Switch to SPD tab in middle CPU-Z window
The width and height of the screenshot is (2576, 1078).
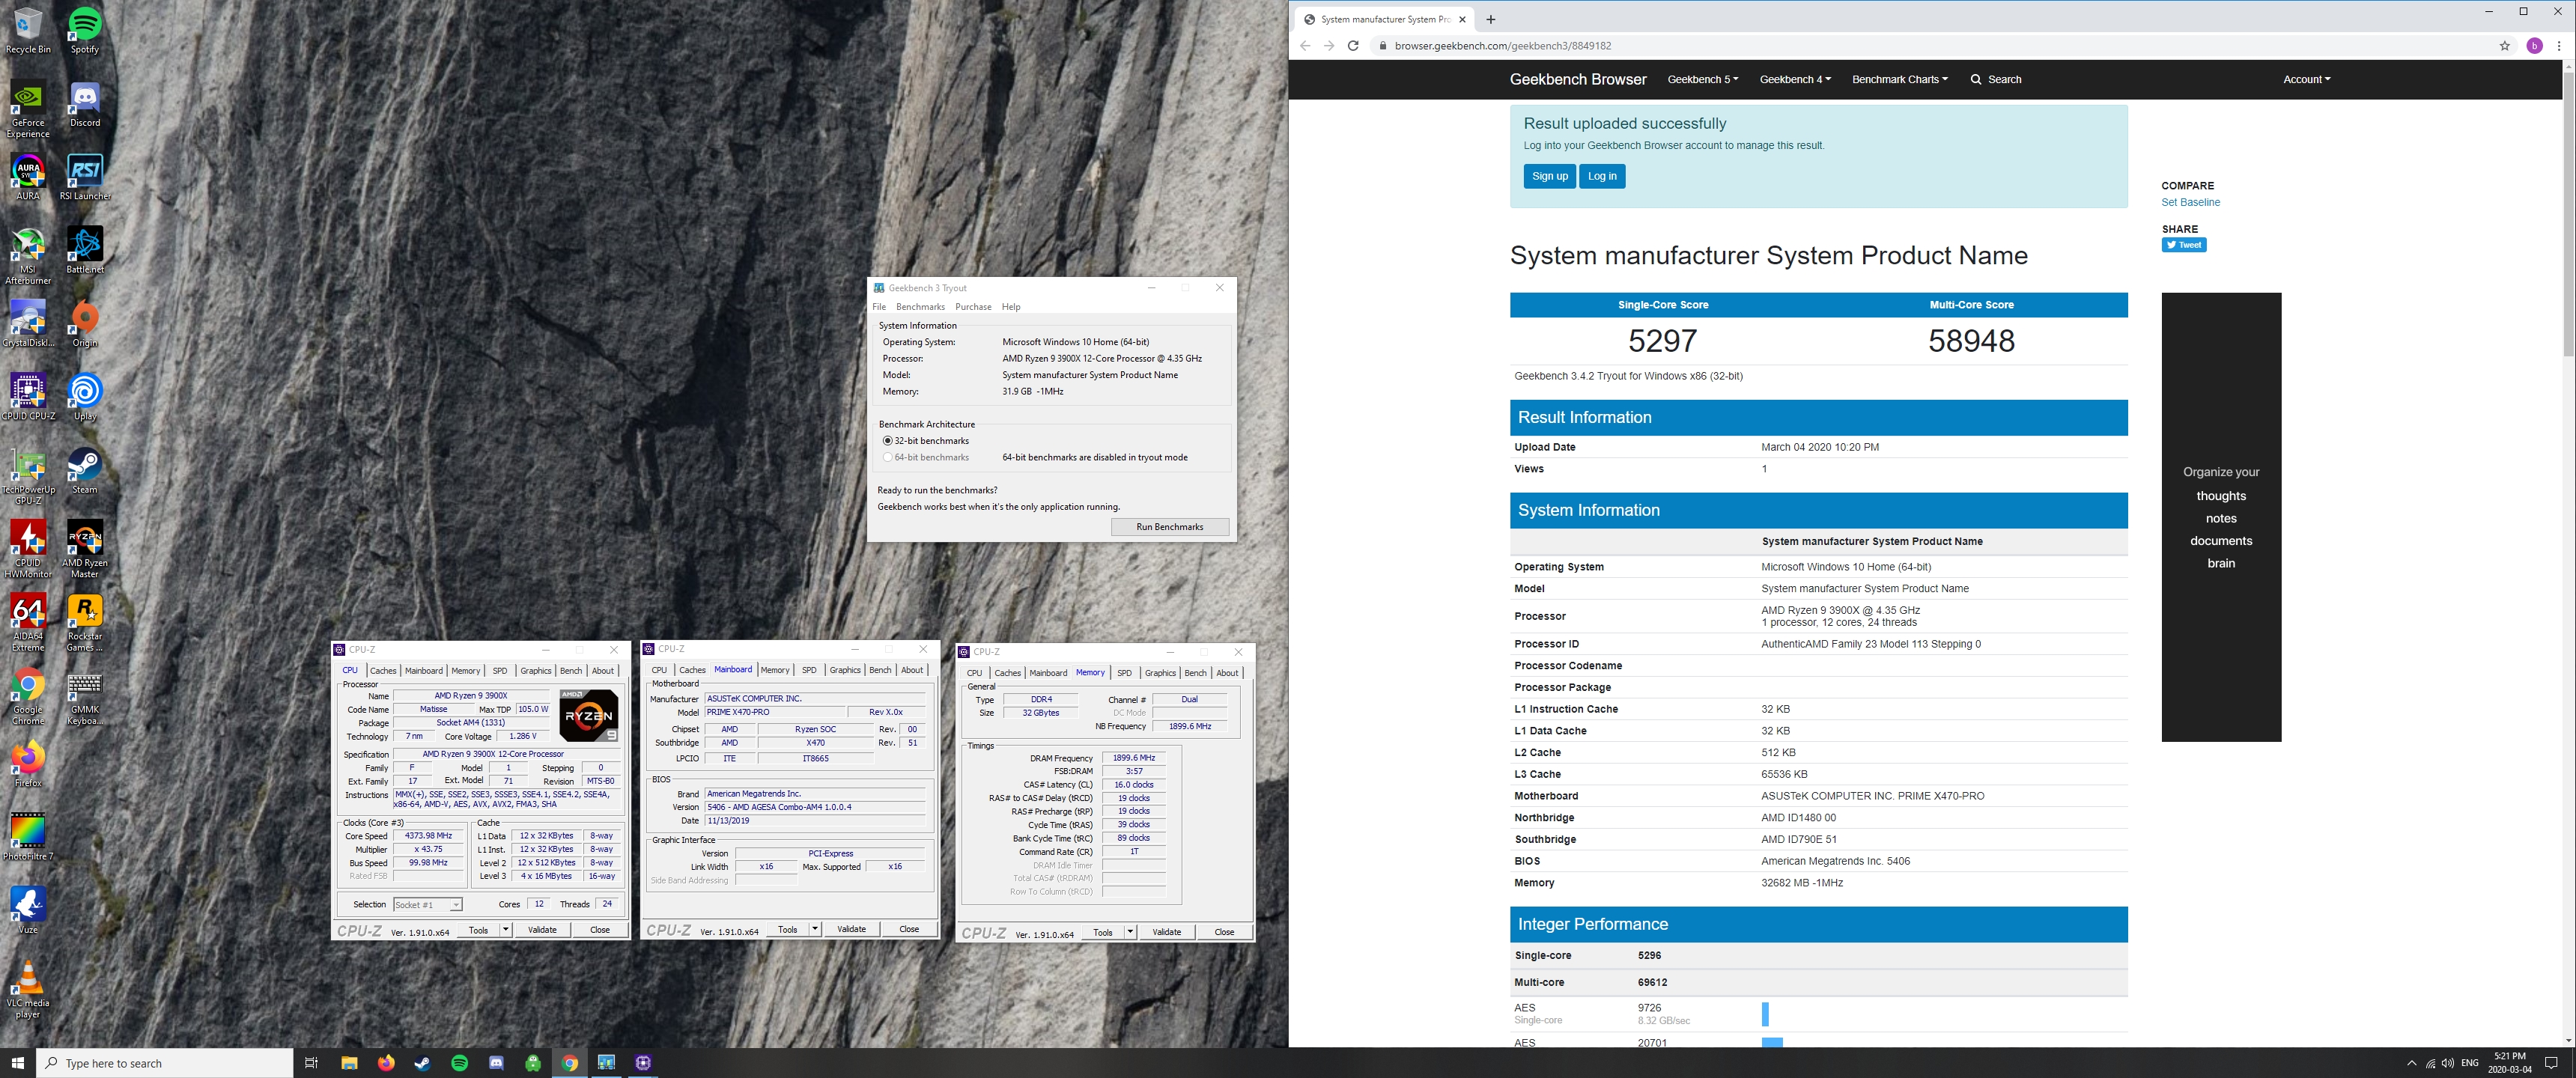pos(809,670)
